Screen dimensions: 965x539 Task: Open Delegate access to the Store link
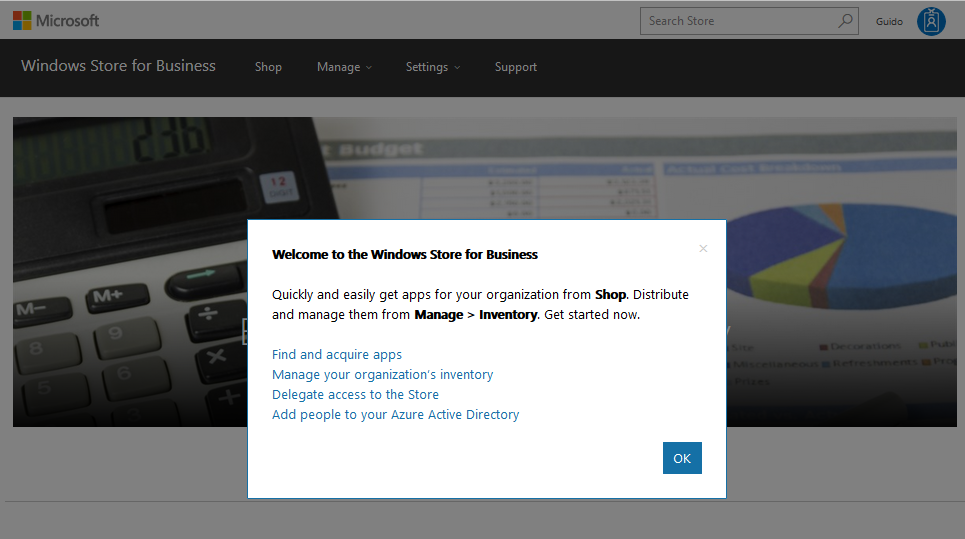(x=355, y=394)
